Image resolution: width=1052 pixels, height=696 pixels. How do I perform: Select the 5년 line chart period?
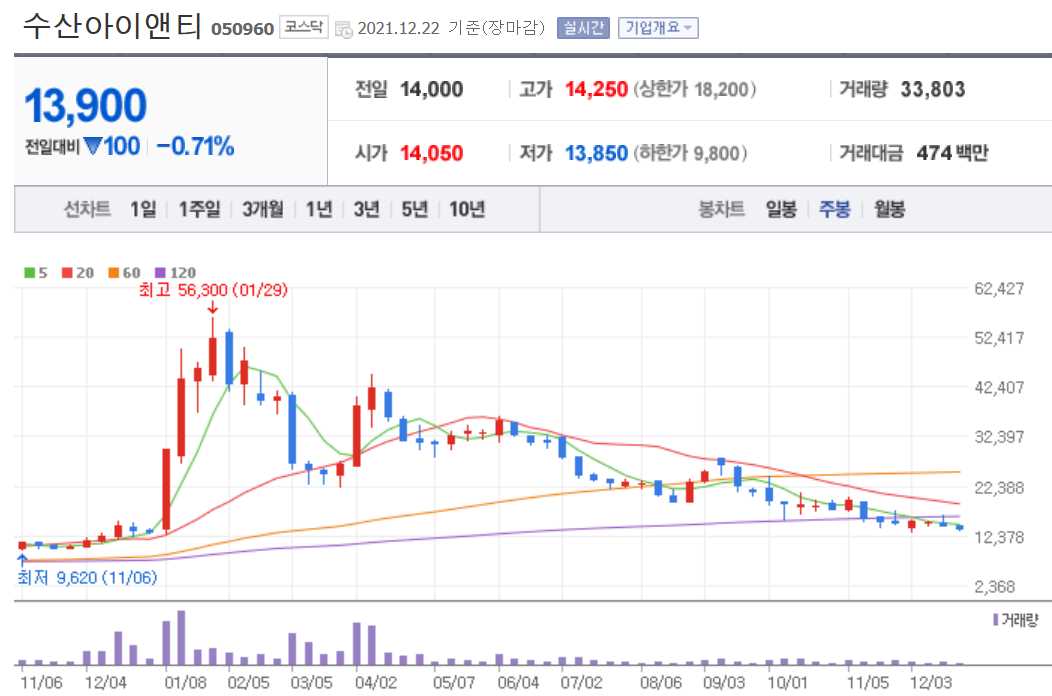click(x=415, y=209)
